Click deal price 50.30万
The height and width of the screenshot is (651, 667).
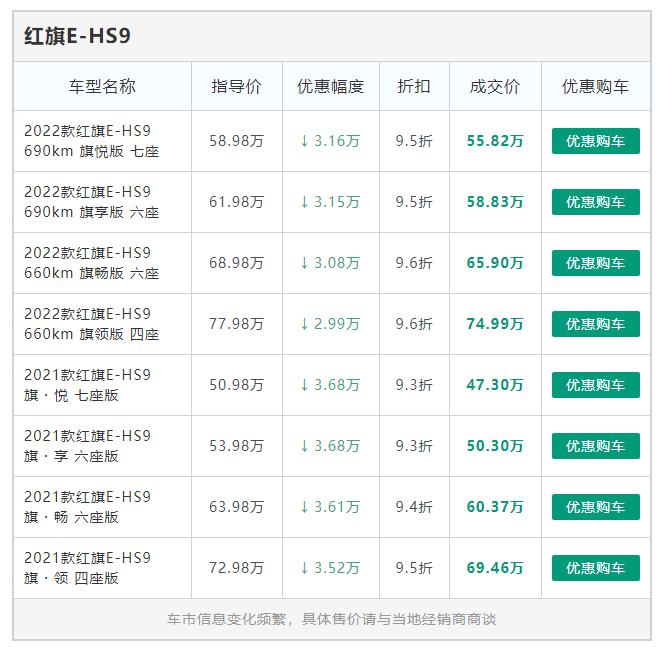click(x=495, y=446)
